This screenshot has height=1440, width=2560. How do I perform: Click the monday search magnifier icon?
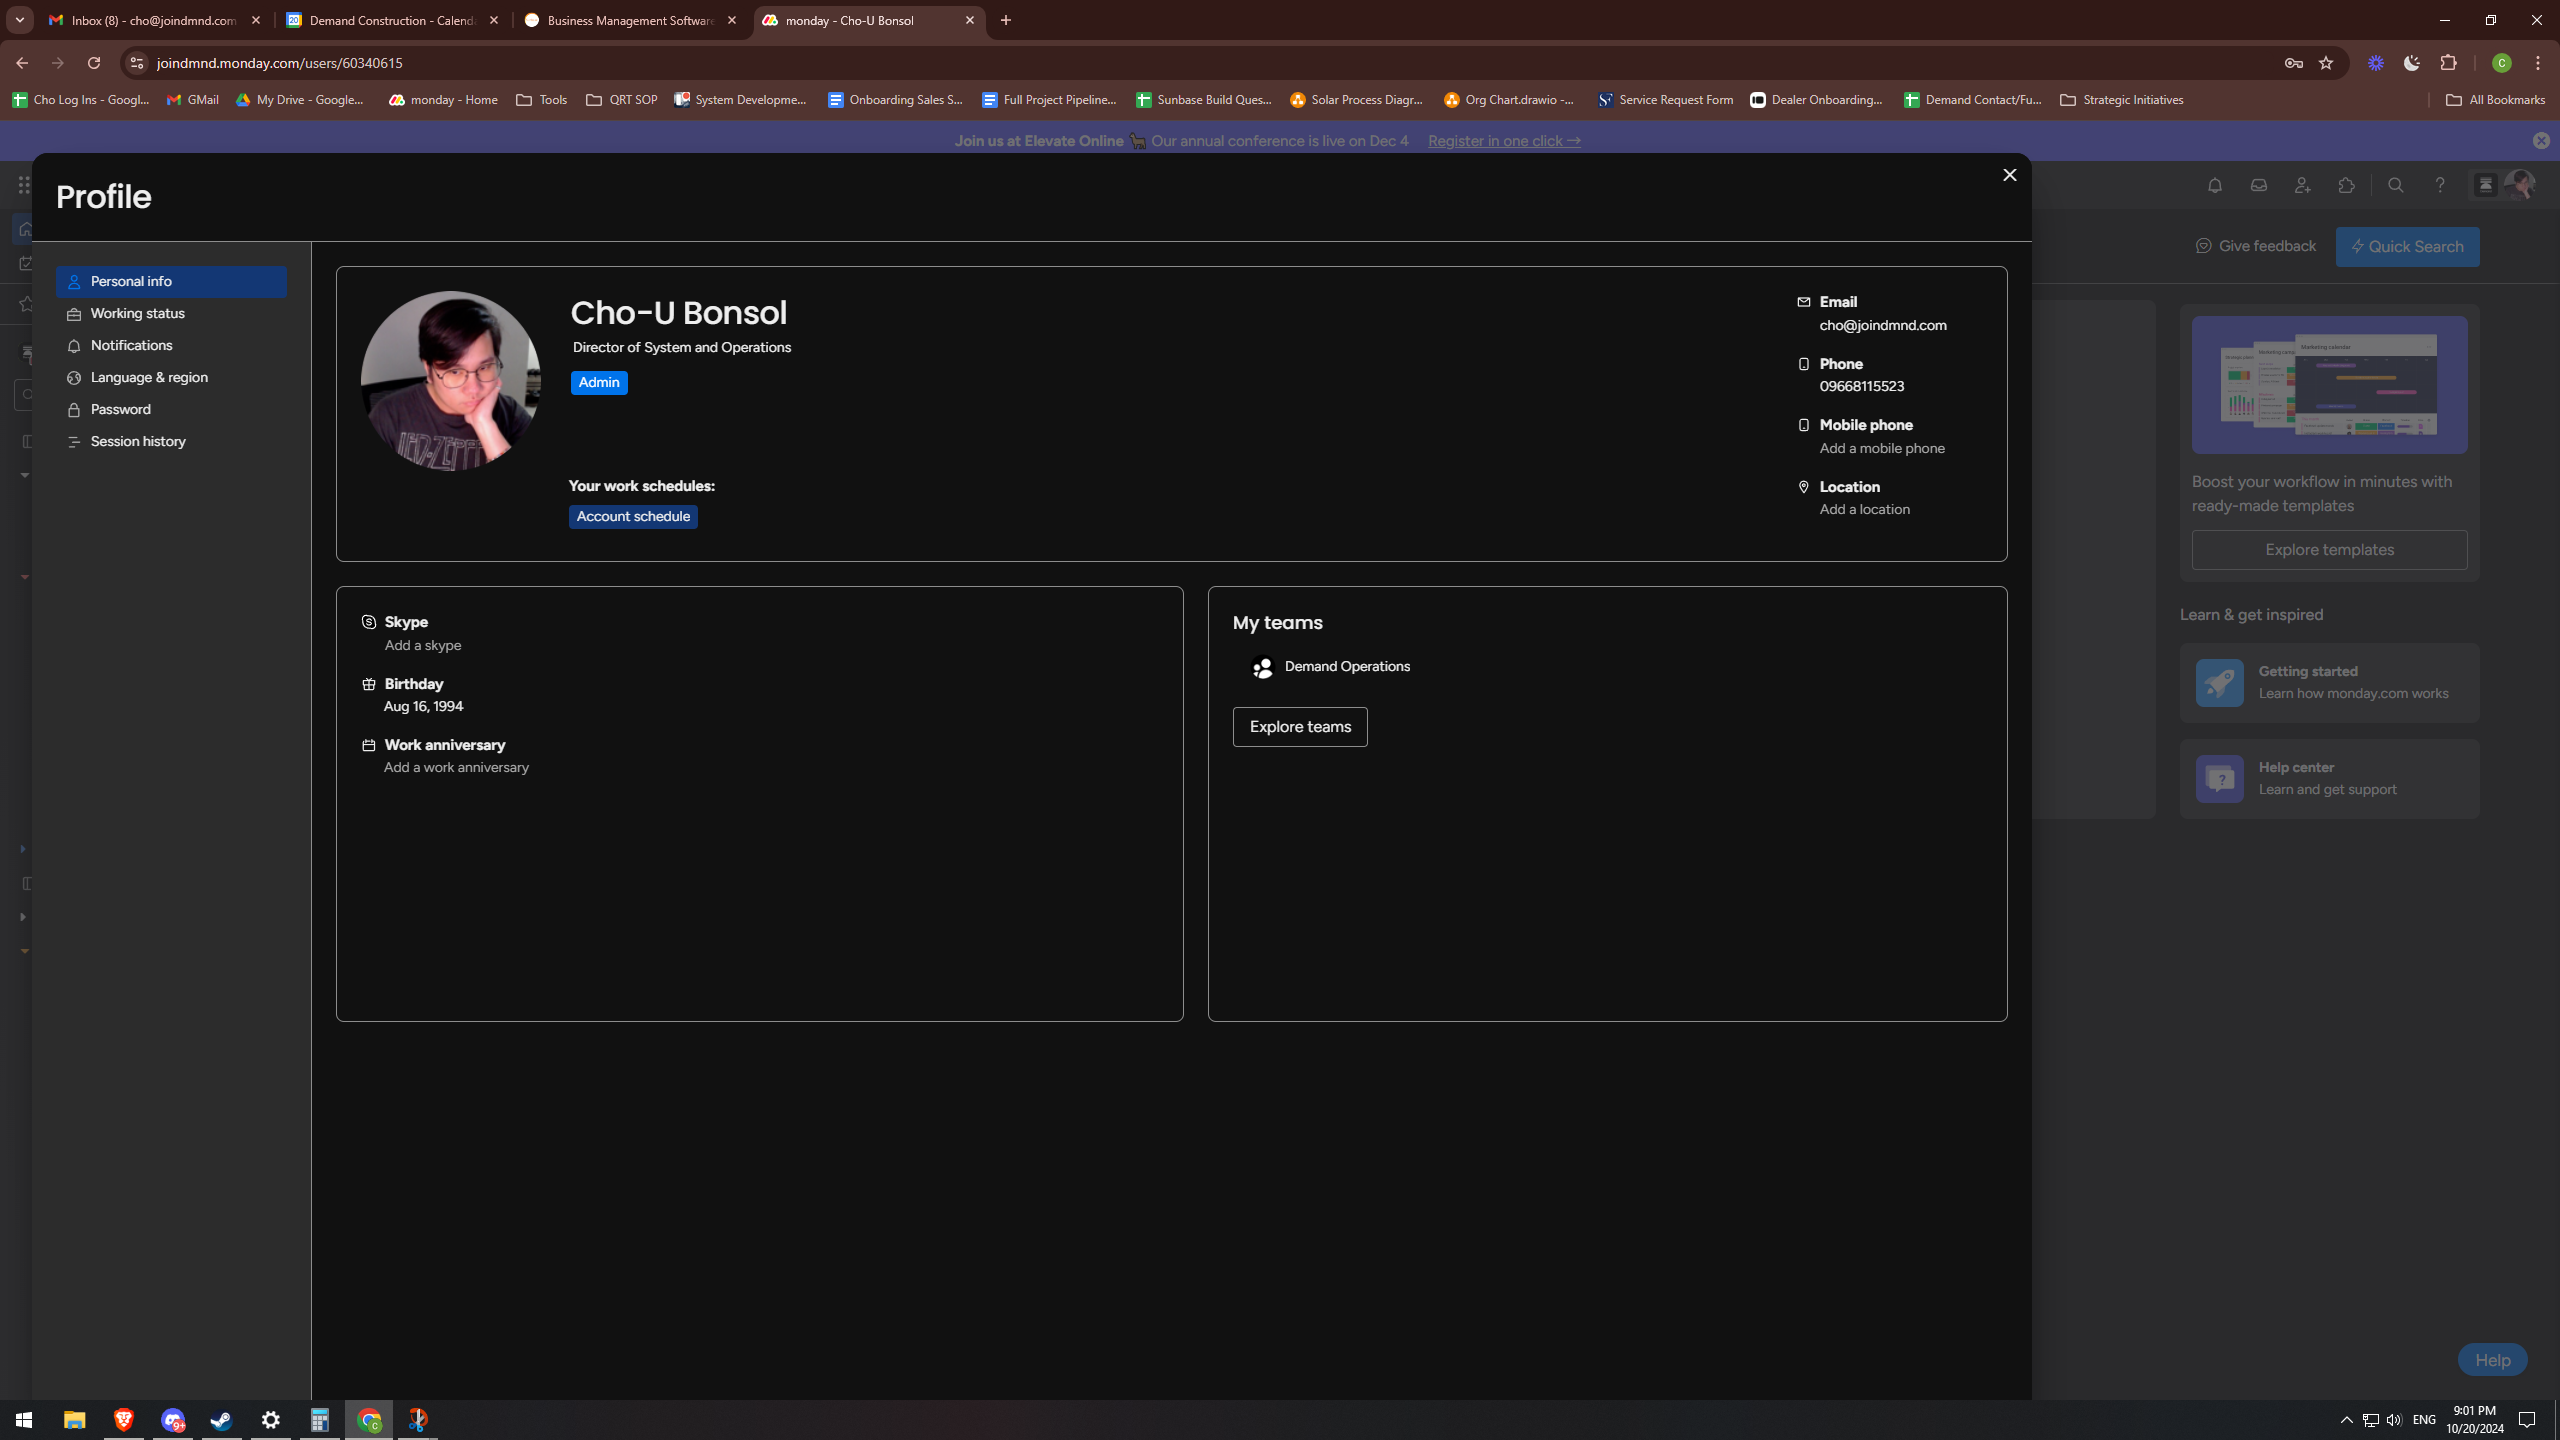point(2395,185)
